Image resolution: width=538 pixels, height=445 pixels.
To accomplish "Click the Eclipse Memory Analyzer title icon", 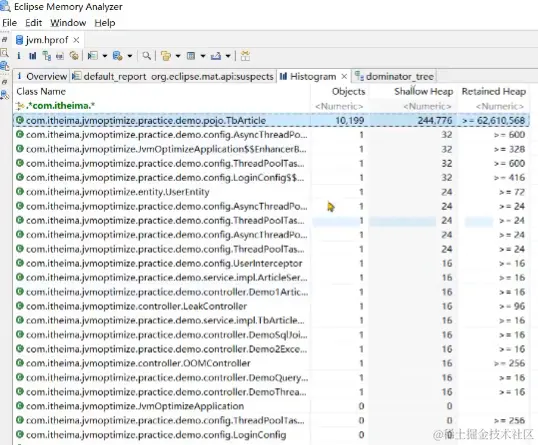I will click(x=5, y=6).
